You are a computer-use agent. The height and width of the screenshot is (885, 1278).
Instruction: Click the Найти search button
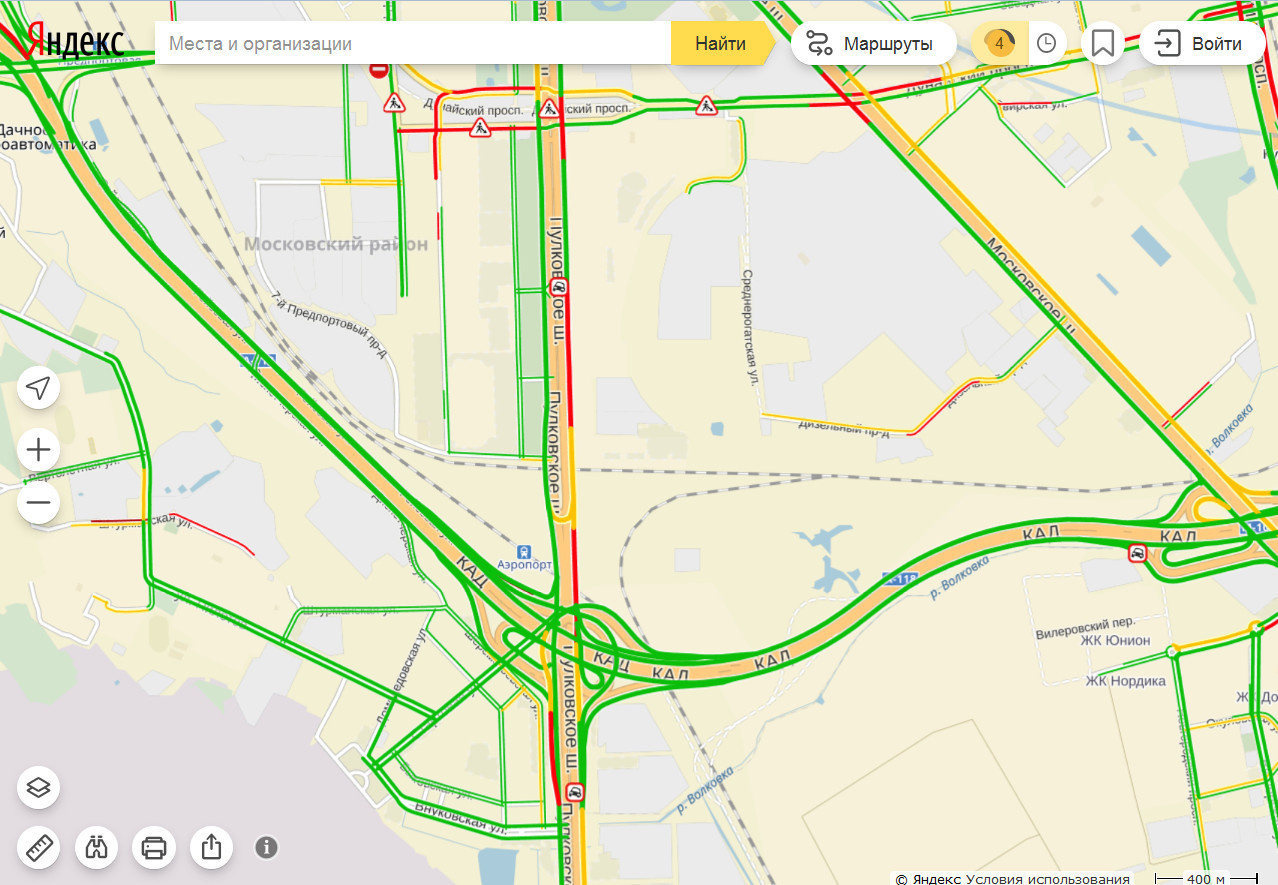[x=720, y=43]
